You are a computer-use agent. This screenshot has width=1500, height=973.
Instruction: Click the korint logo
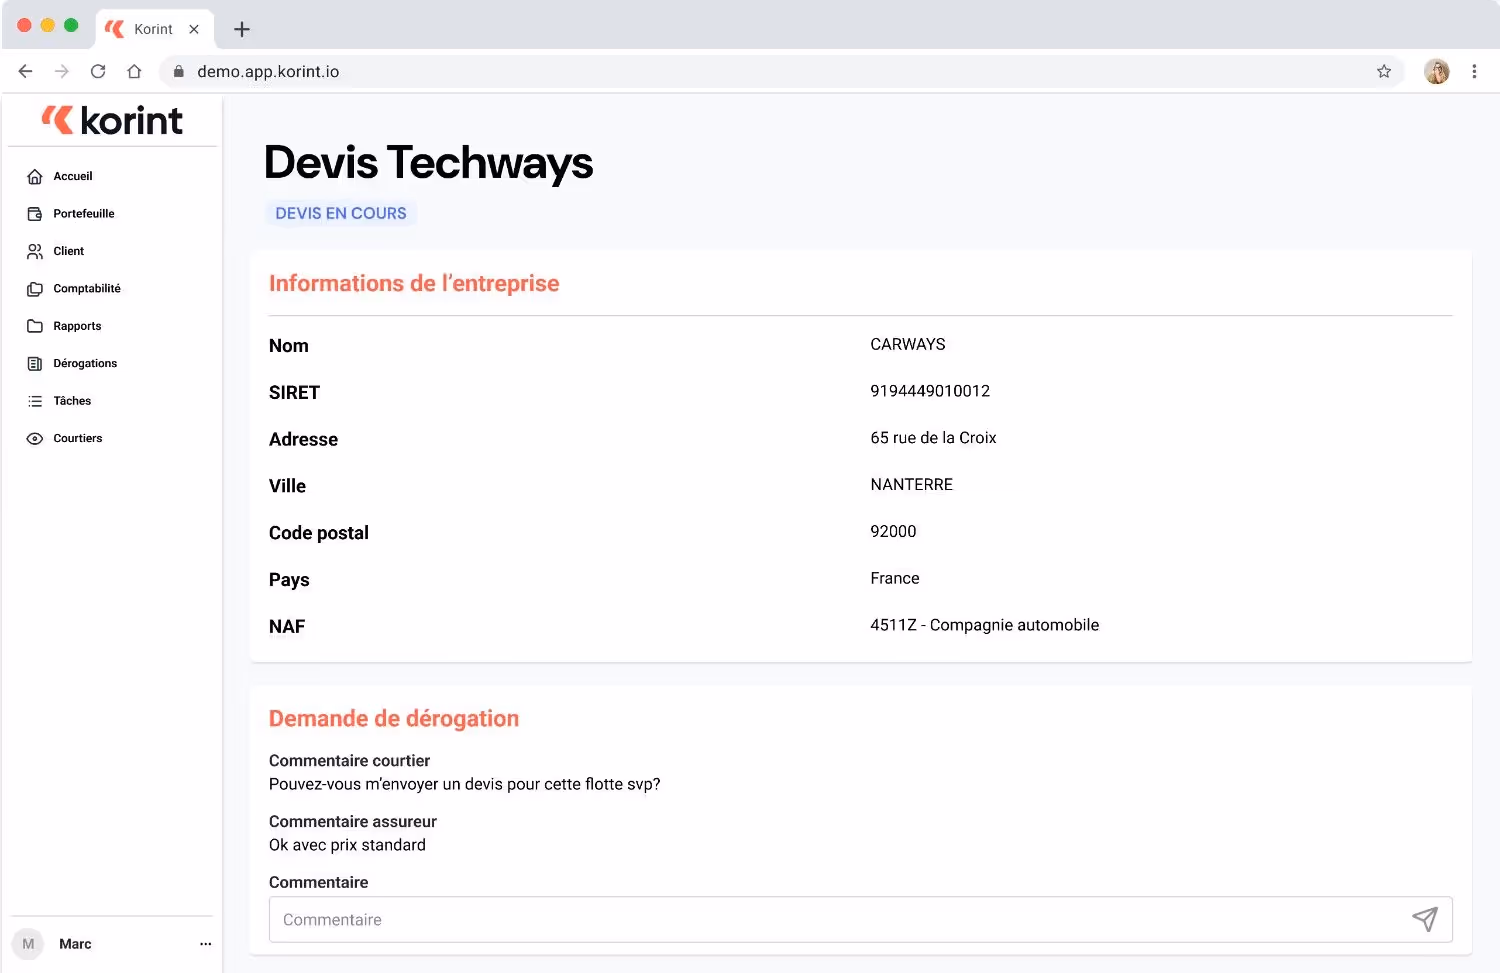tap(112, 120)
